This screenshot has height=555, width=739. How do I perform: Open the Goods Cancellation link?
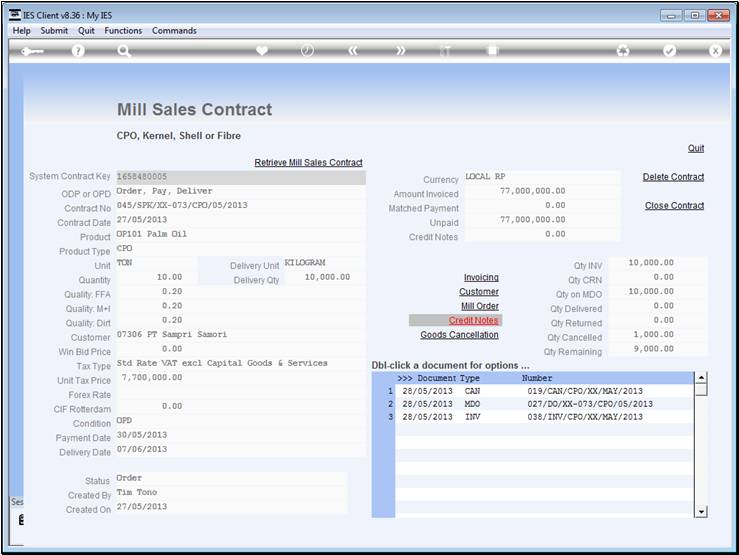(x=460, y=335)
